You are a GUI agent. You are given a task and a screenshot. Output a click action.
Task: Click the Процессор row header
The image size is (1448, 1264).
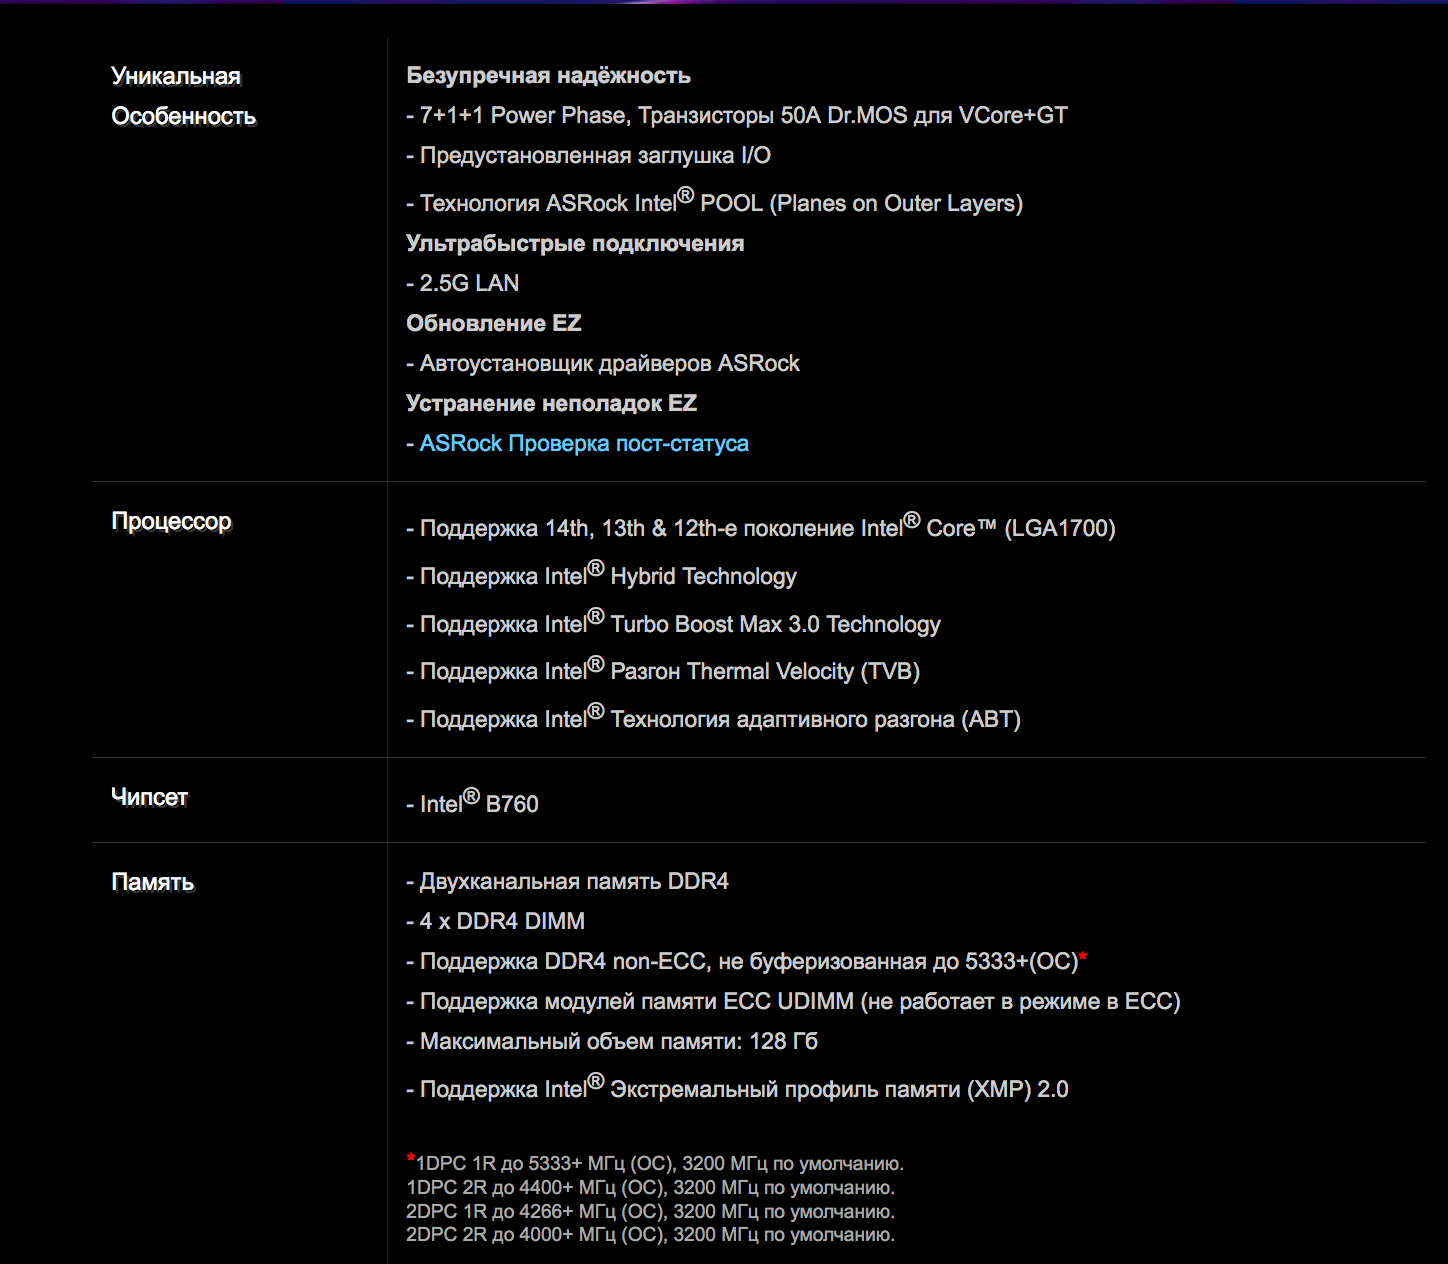coord(171,522)
